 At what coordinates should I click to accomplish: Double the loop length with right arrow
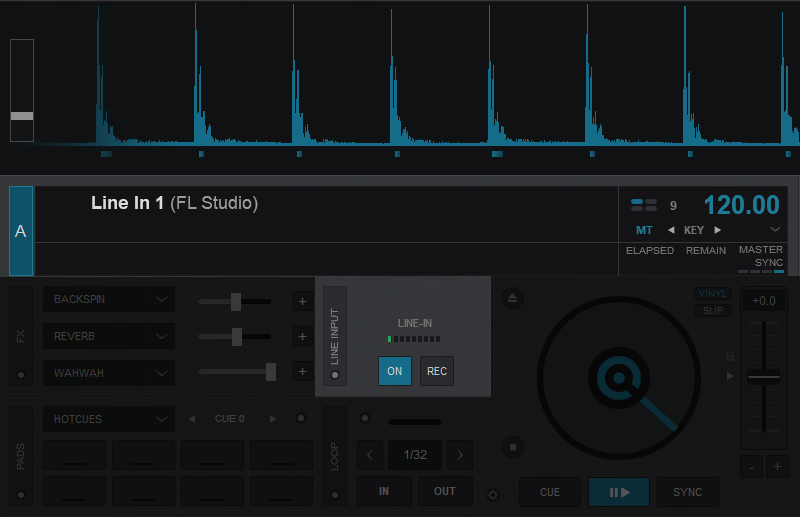pyautogui.click(x=460, y=455)
